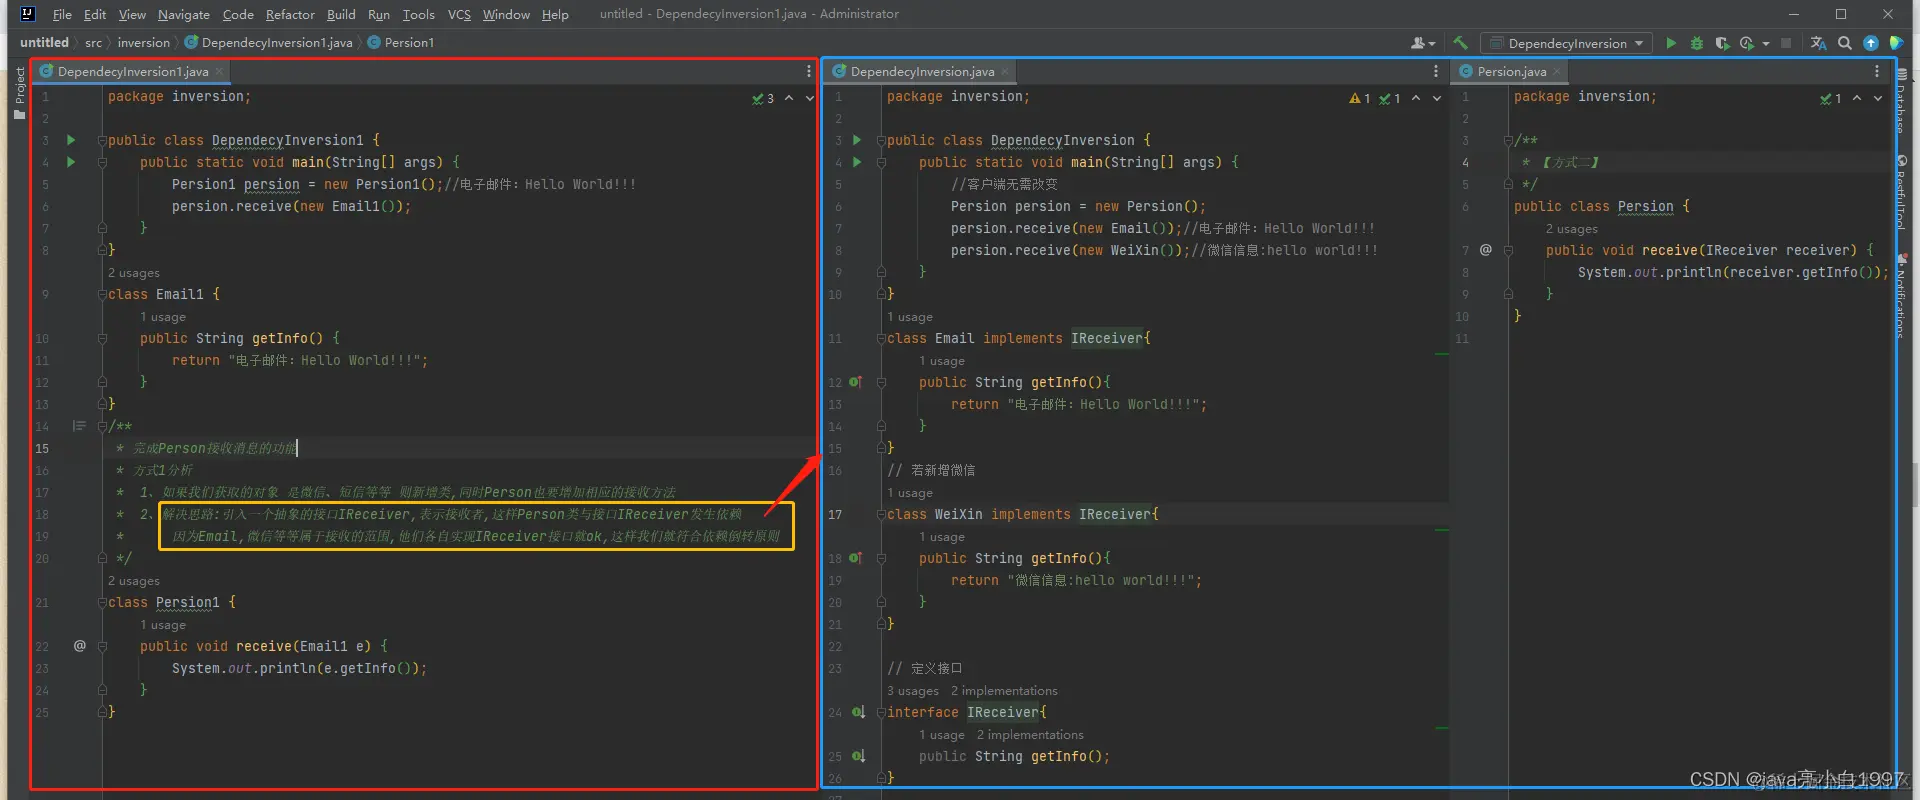Close the DependecyInversion1.java tab
The height and width of the screenshot is (800, 1920).
[x=219, y=72]
